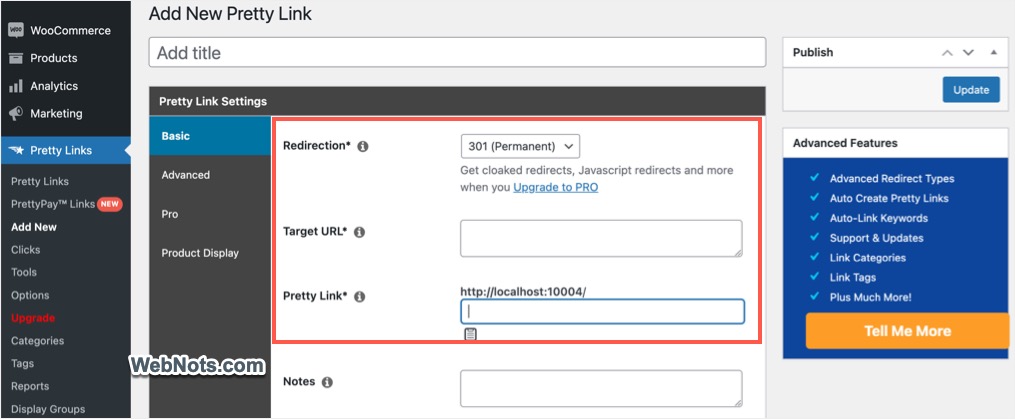The width and height of the screenshot is (1015, 419).
Task: Click the Products box icon
Action: (x=16, y=58)
